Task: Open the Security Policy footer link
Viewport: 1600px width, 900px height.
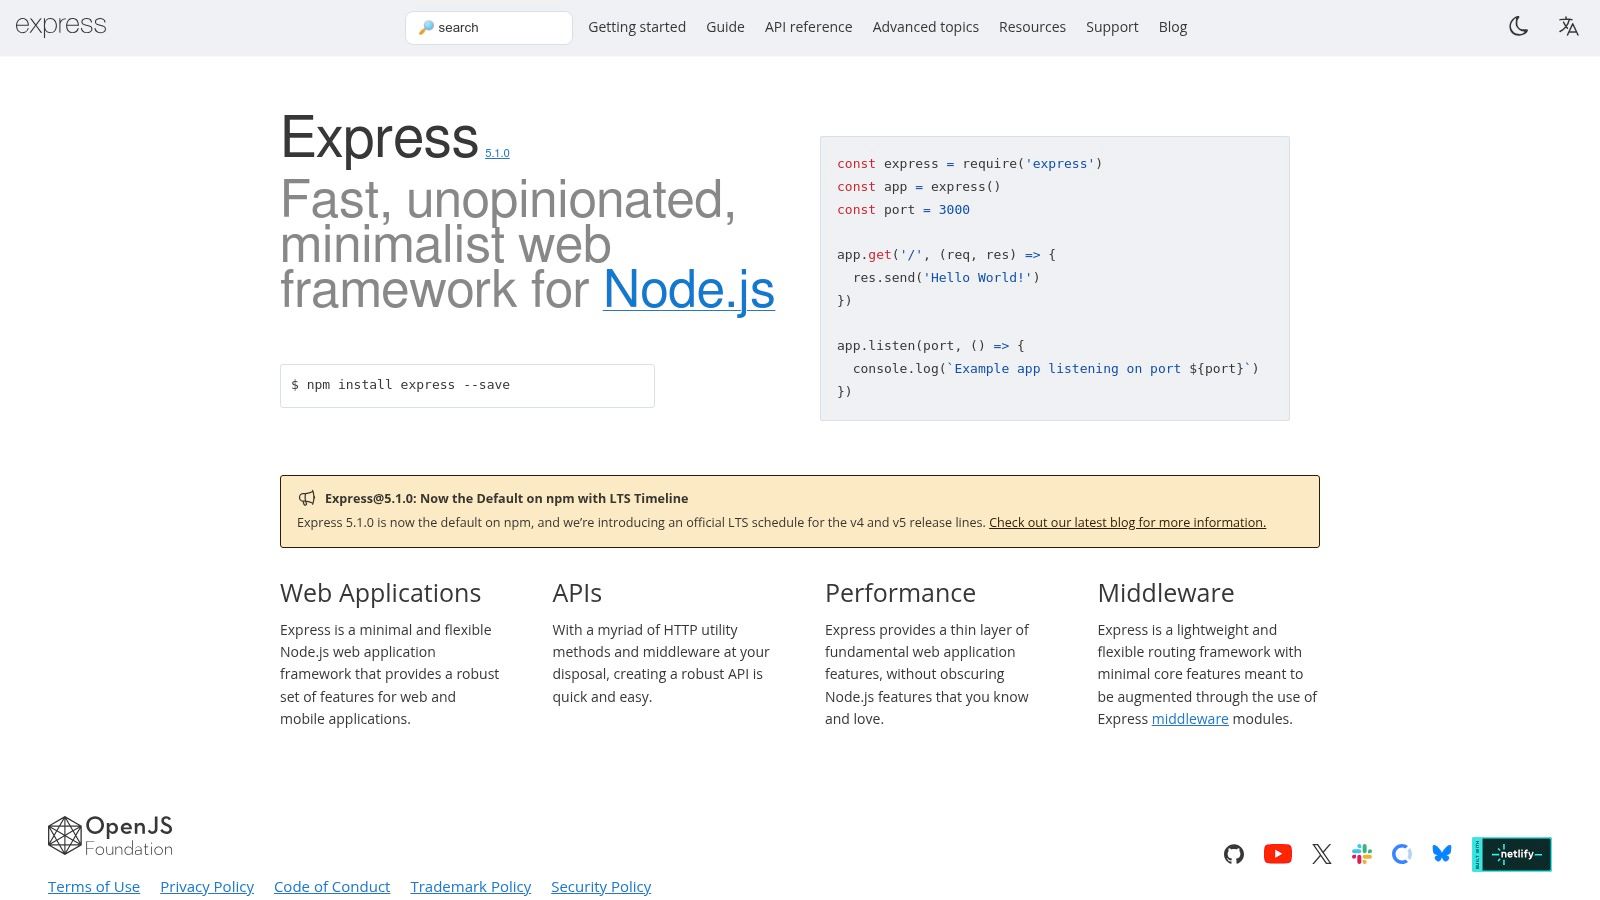Action: click(600, 887)
